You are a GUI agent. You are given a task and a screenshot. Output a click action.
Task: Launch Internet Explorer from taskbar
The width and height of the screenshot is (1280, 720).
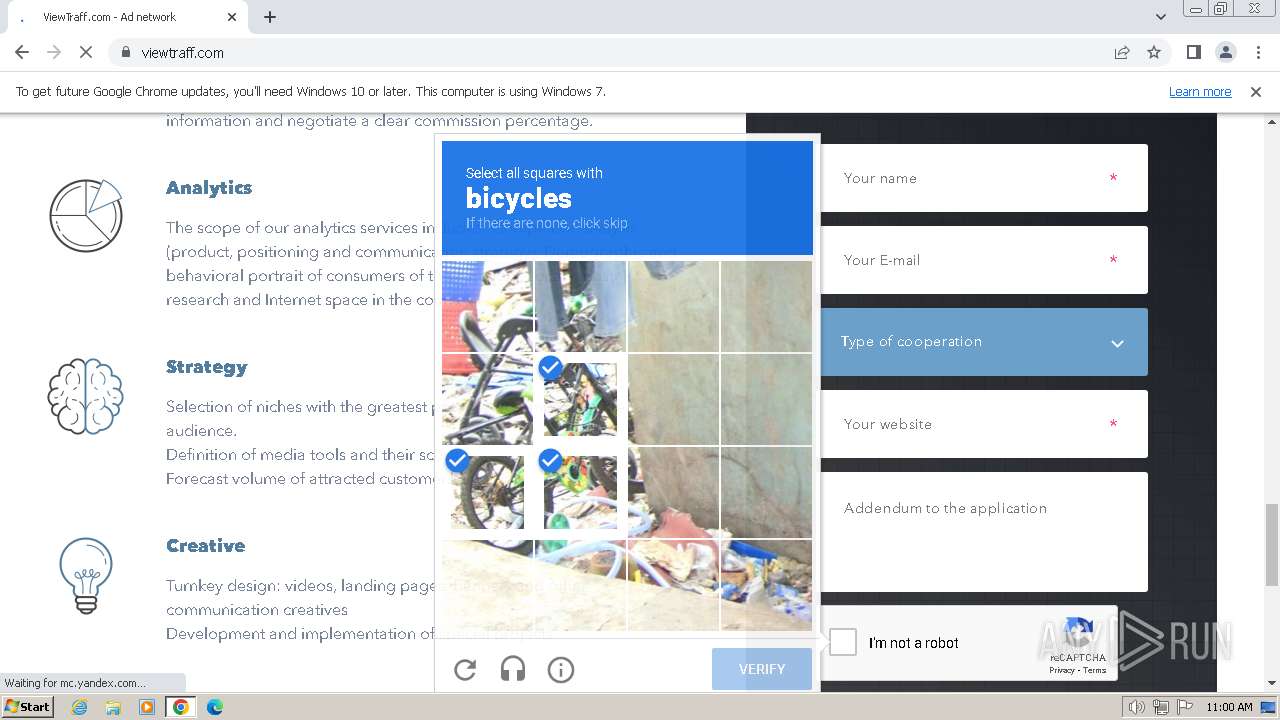pyautogui.click(x=80, y=707)
